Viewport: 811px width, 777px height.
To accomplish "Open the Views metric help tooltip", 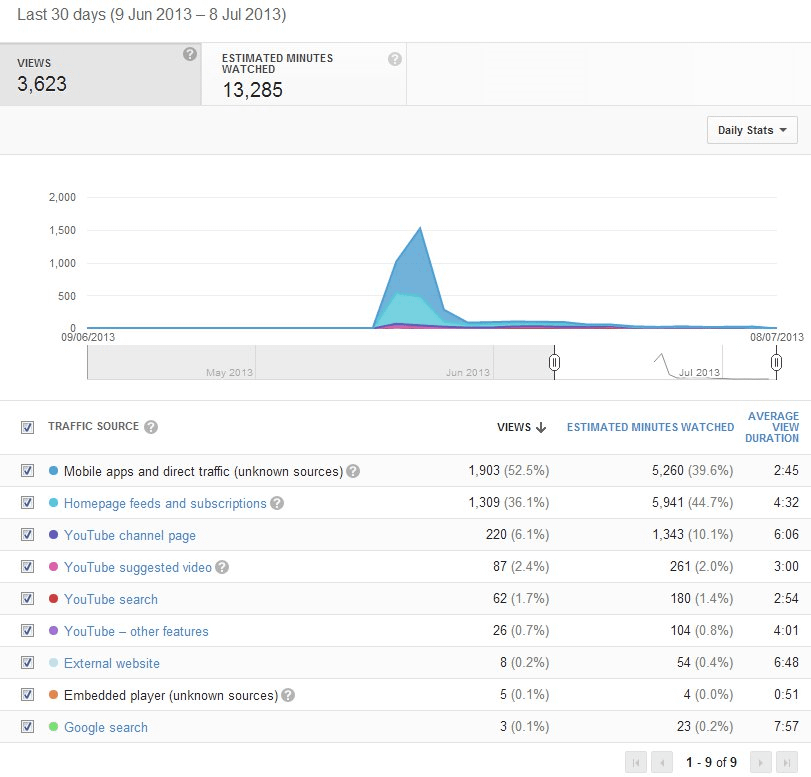I will (190, 55).
